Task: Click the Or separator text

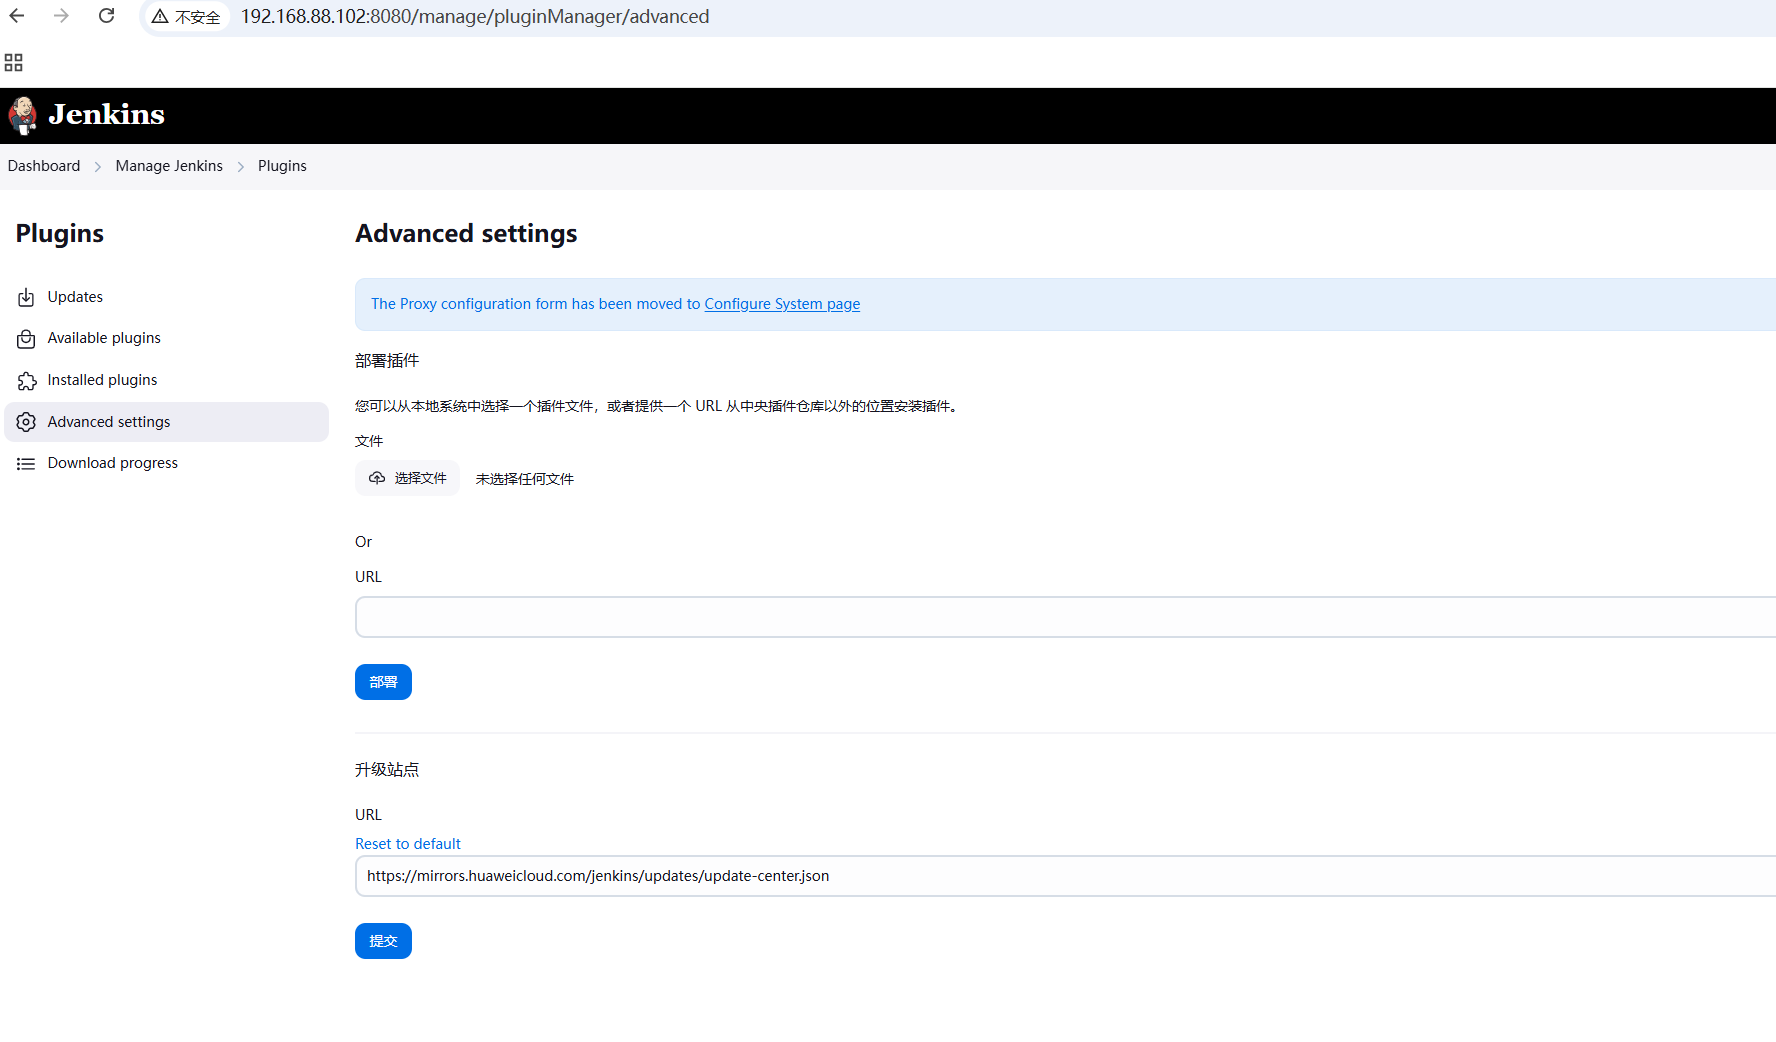Action: click(x=363, y=542)
